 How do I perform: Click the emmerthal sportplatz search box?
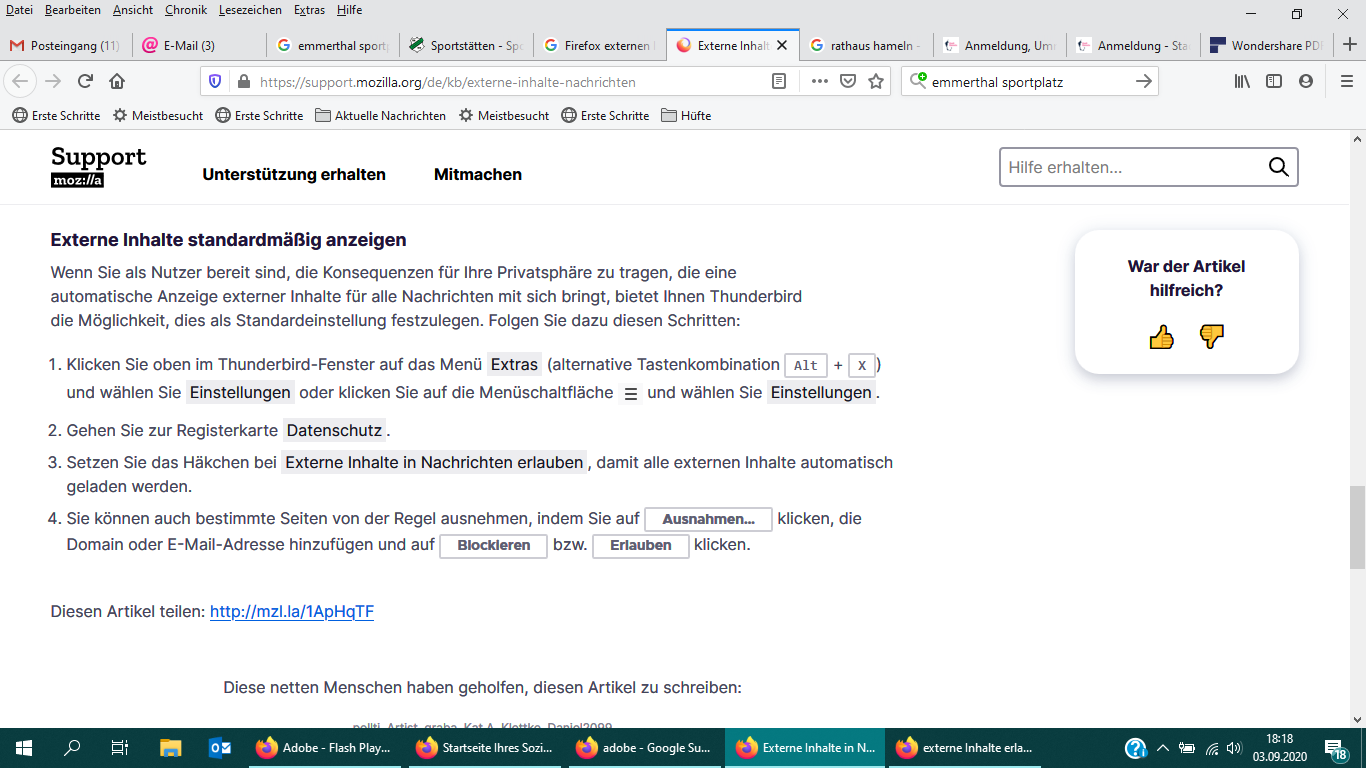pyautogui.click(x=1030, y=82)
